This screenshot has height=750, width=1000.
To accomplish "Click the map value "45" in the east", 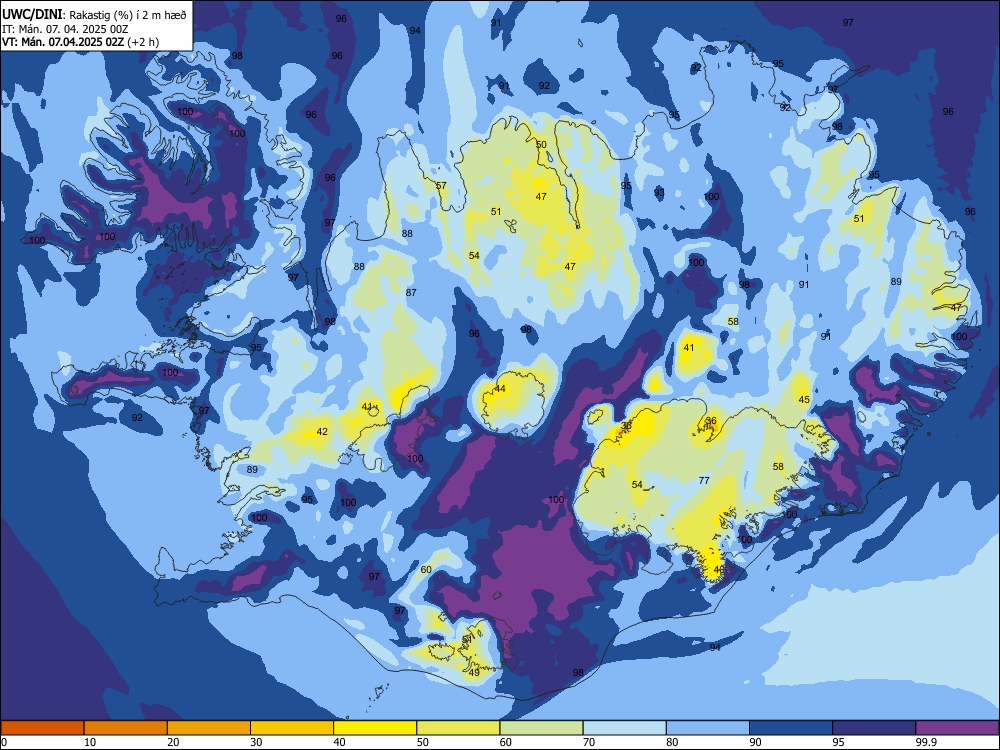I will click(x=804, y=399).
